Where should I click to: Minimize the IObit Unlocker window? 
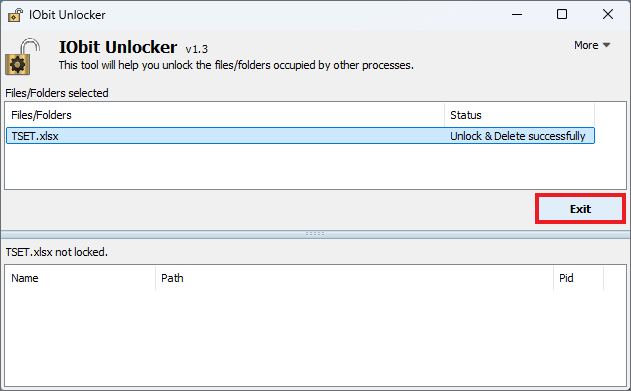click(x=517, y=14)
